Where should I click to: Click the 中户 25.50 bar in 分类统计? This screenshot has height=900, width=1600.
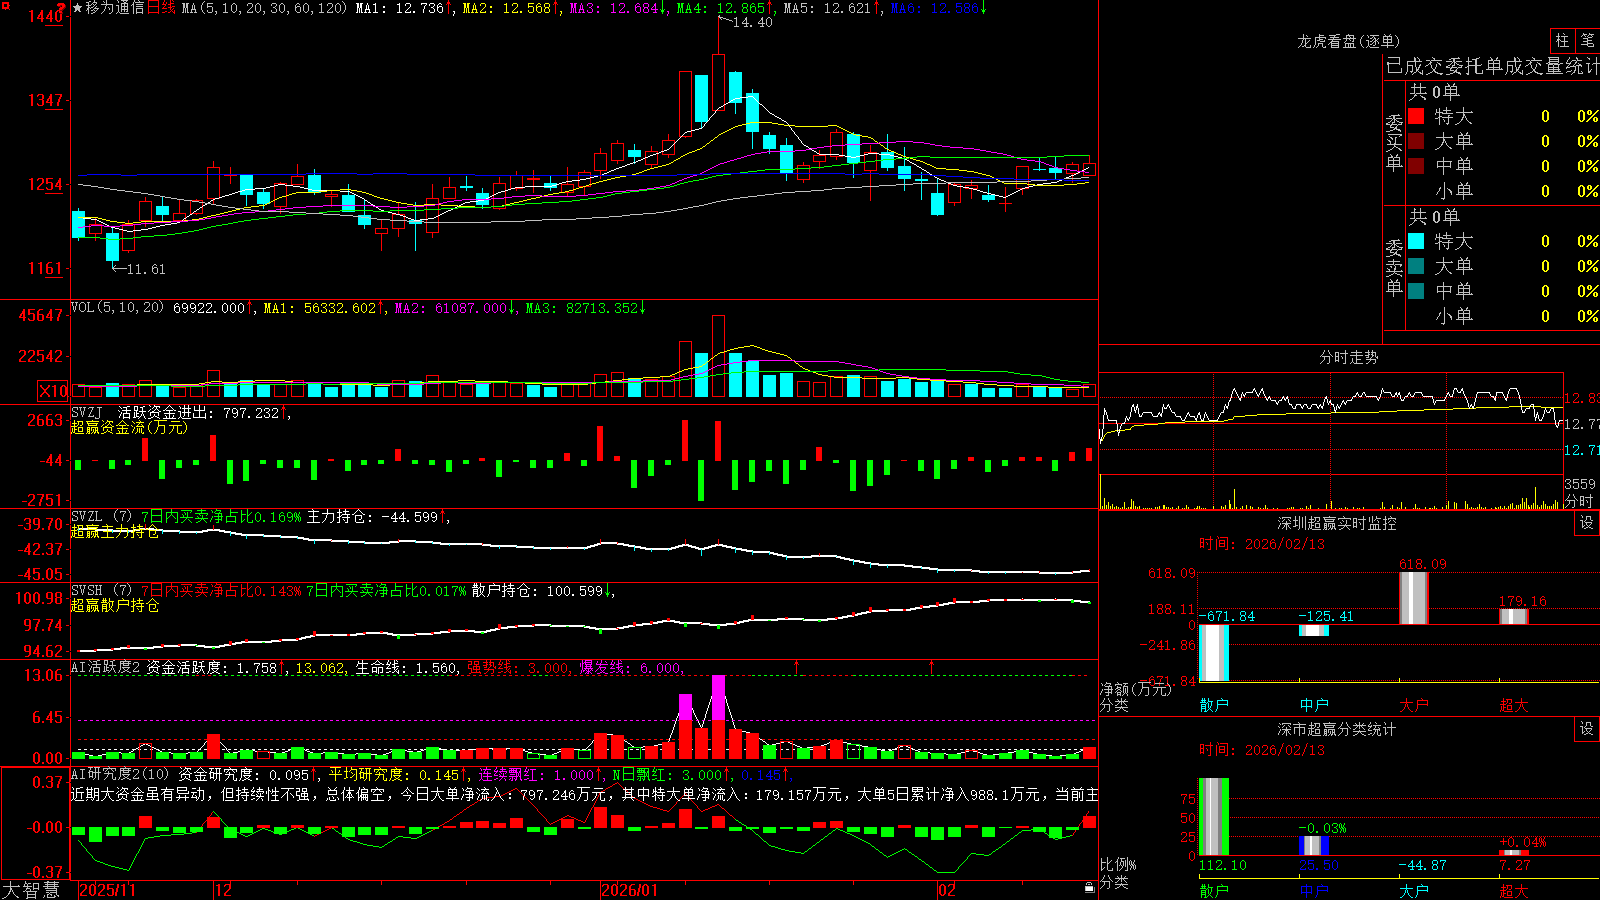pos(1313,846)
